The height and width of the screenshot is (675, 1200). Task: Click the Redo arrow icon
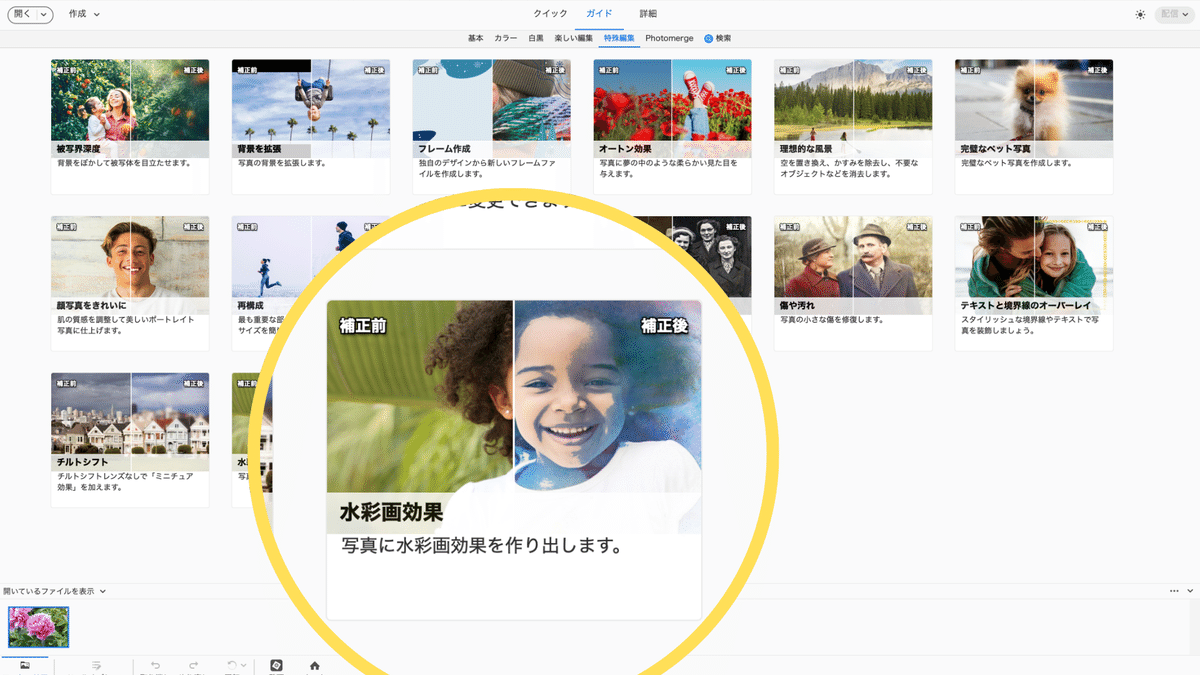click(193, 665)
